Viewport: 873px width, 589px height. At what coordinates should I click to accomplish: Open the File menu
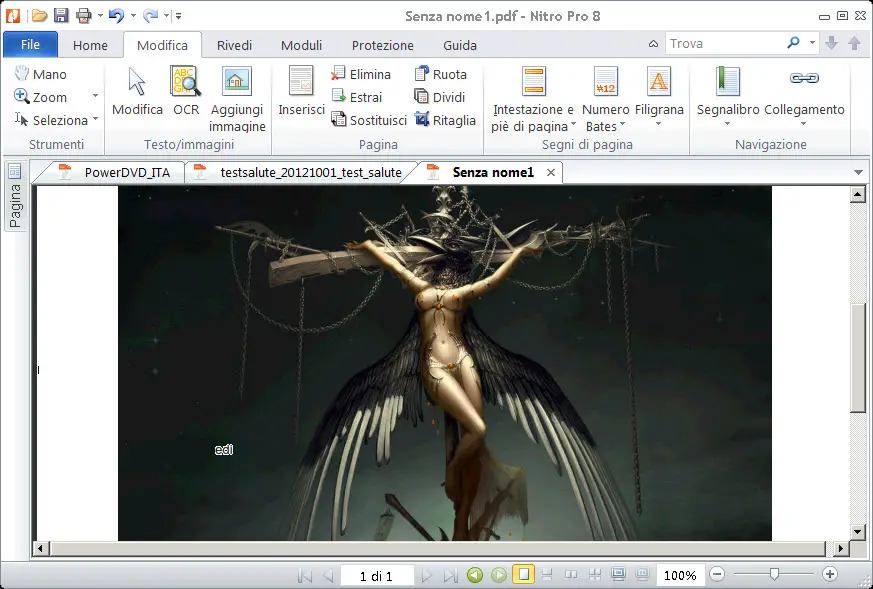point(30,45)
